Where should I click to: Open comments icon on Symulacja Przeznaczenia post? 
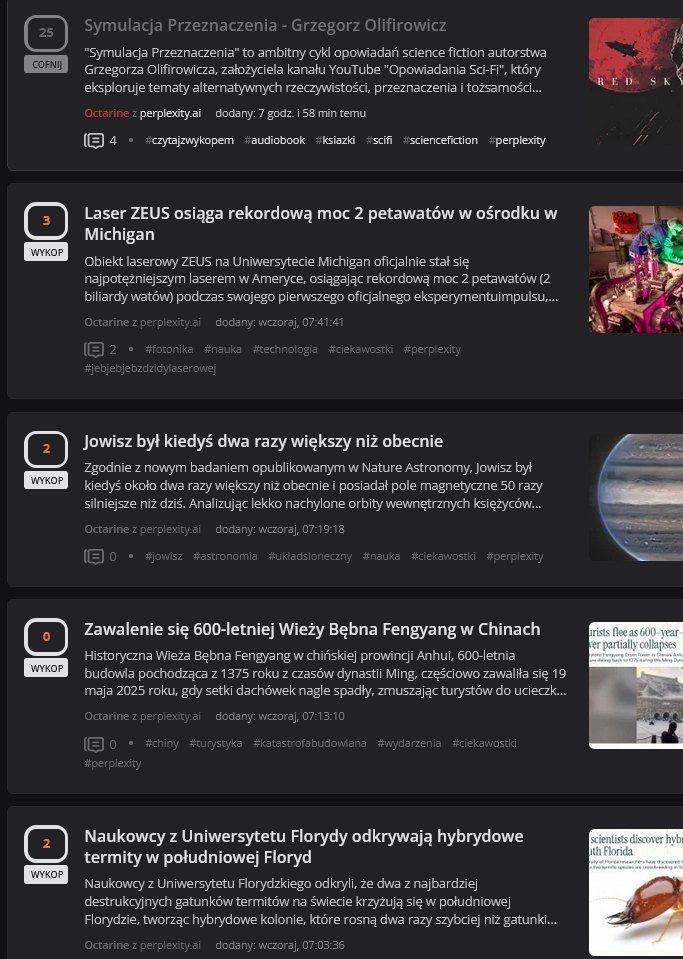click(94, 141)
